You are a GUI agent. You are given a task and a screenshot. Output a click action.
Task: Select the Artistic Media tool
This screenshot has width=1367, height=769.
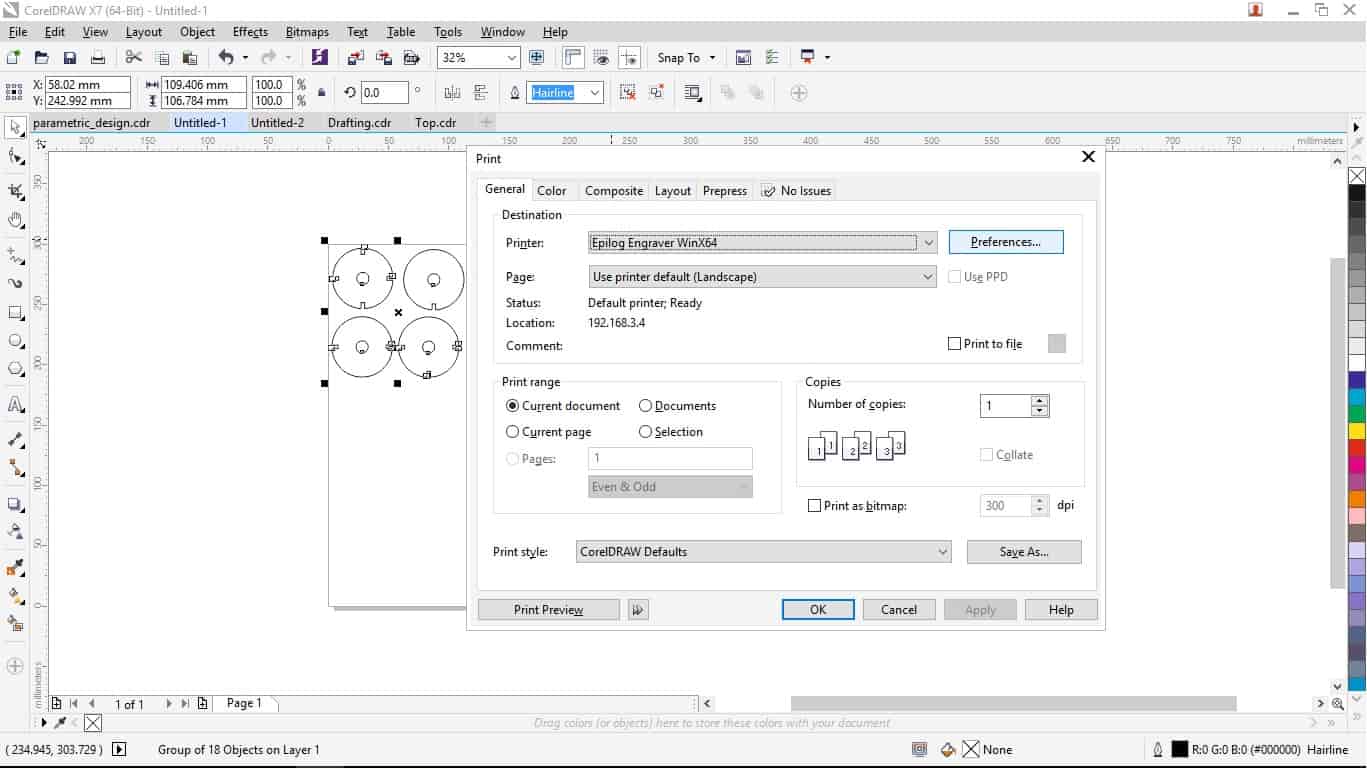tap(15, 283)
